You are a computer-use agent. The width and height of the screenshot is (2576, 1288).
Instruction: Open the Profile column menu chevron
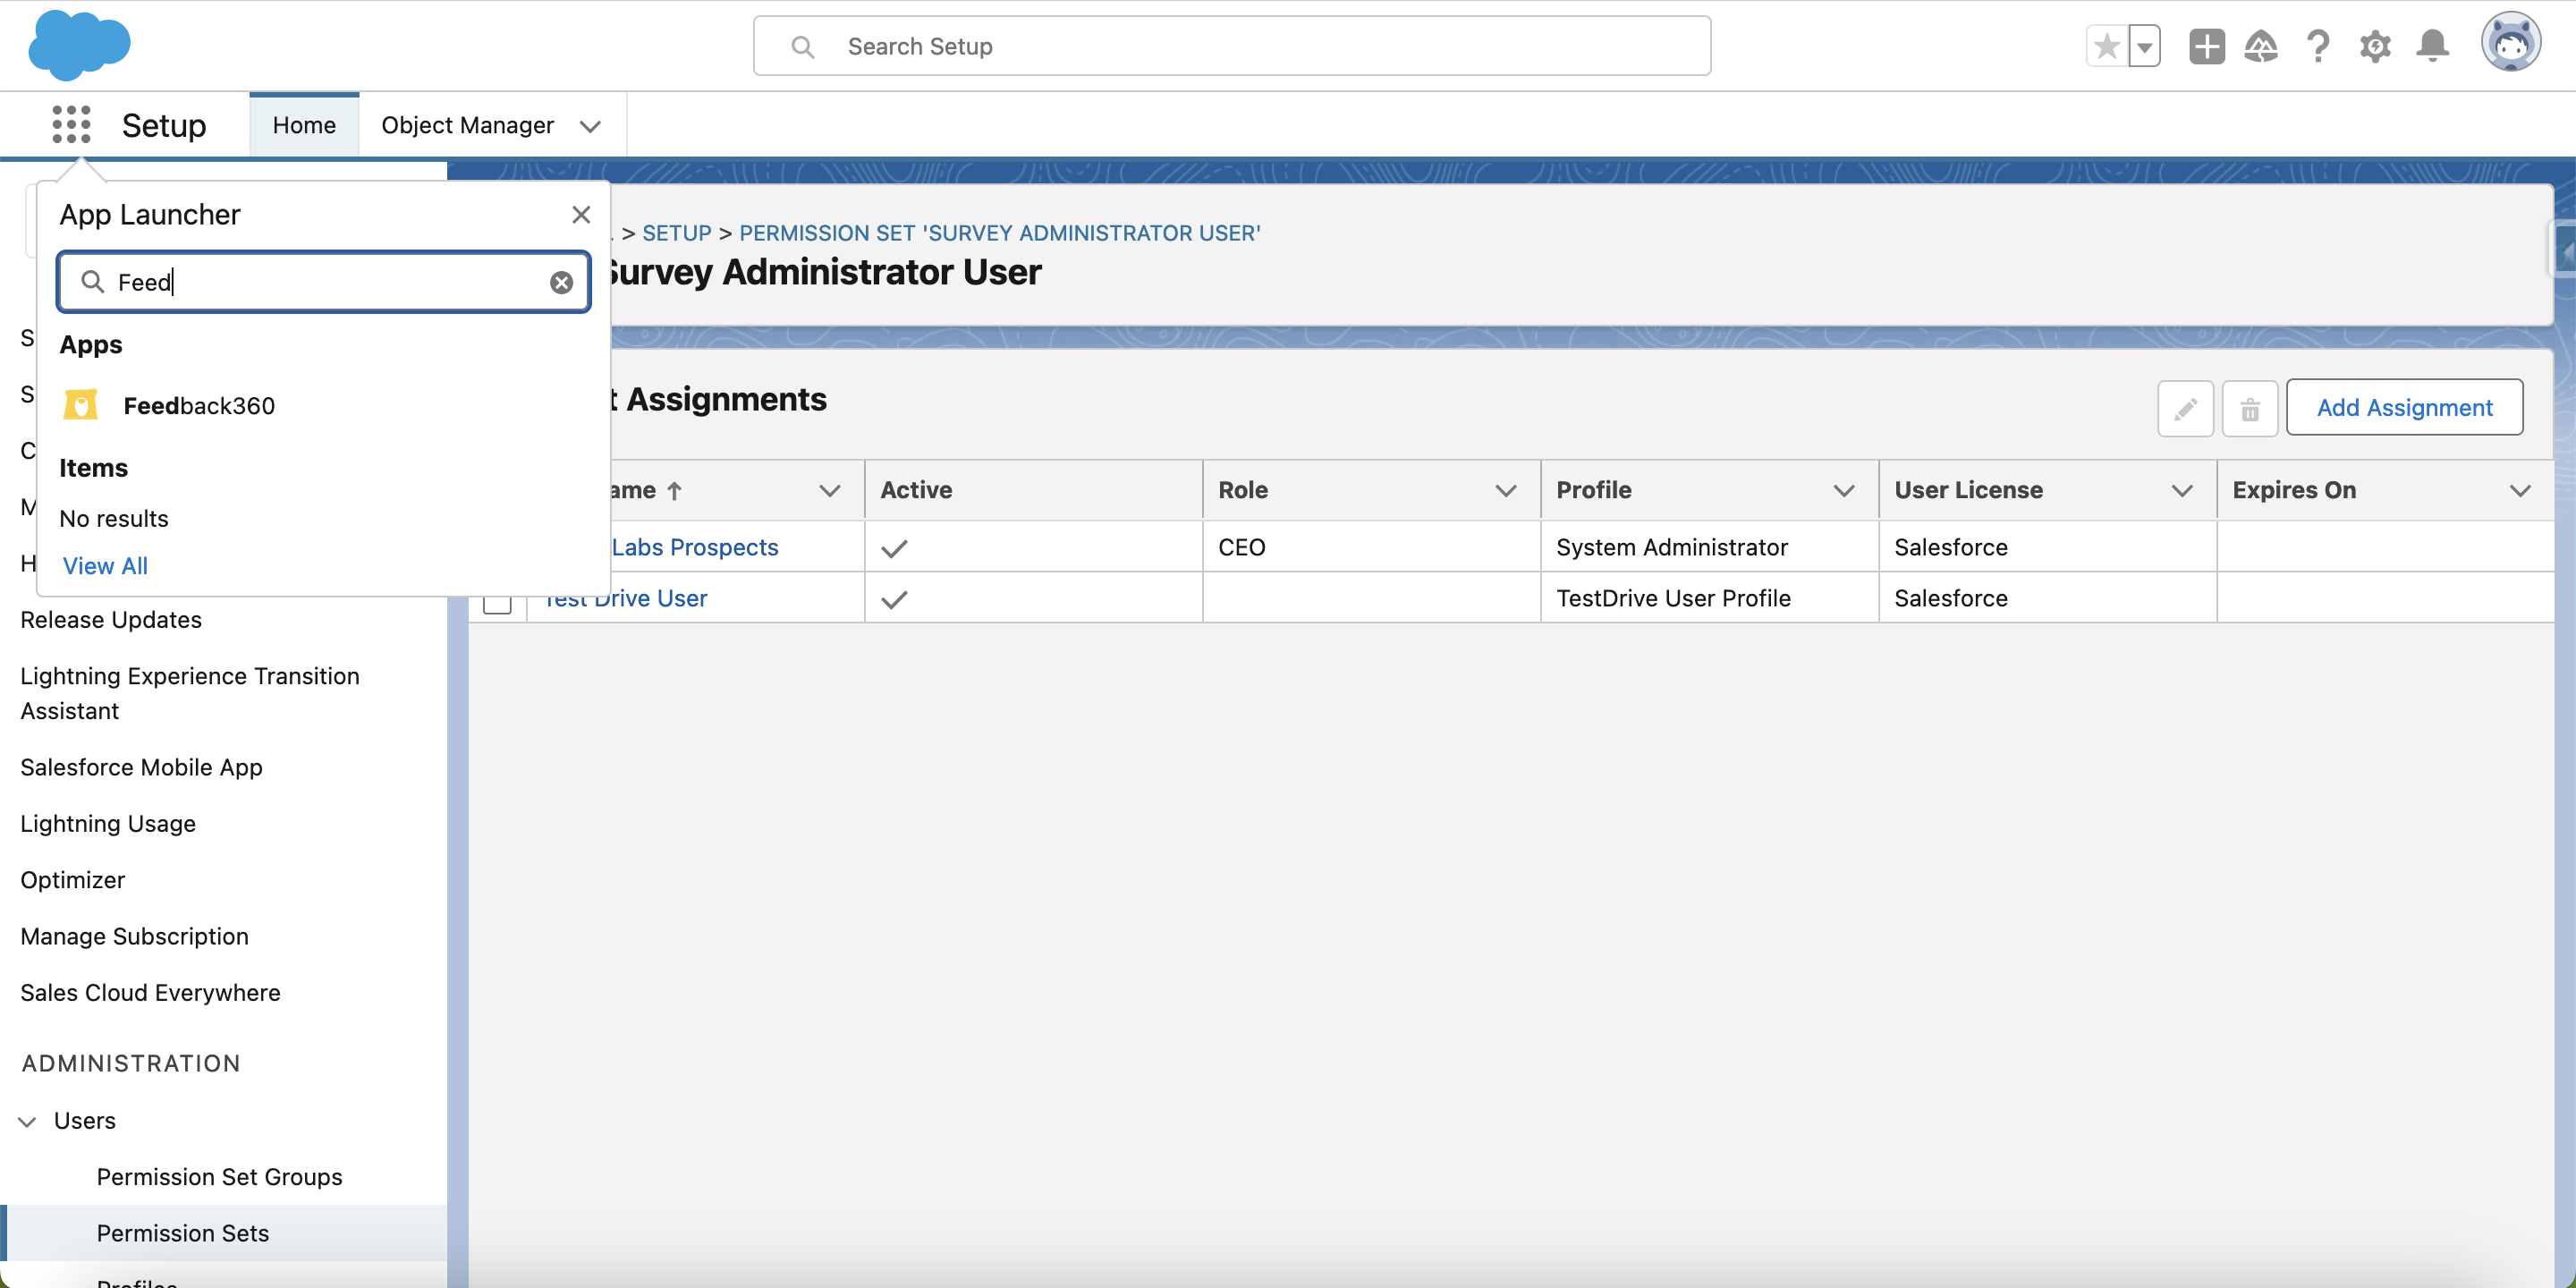point(1844,491)
